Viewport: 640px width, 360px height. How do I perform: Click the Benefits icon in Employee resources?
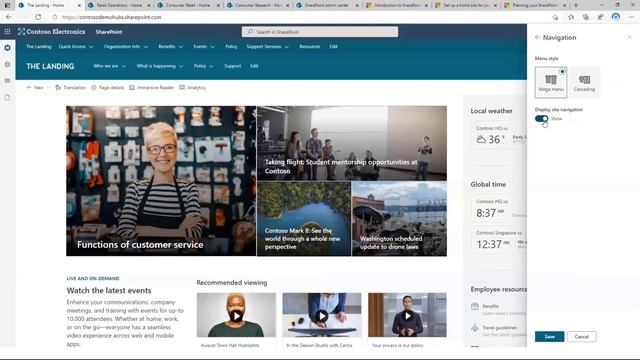[x=475, y=307]
